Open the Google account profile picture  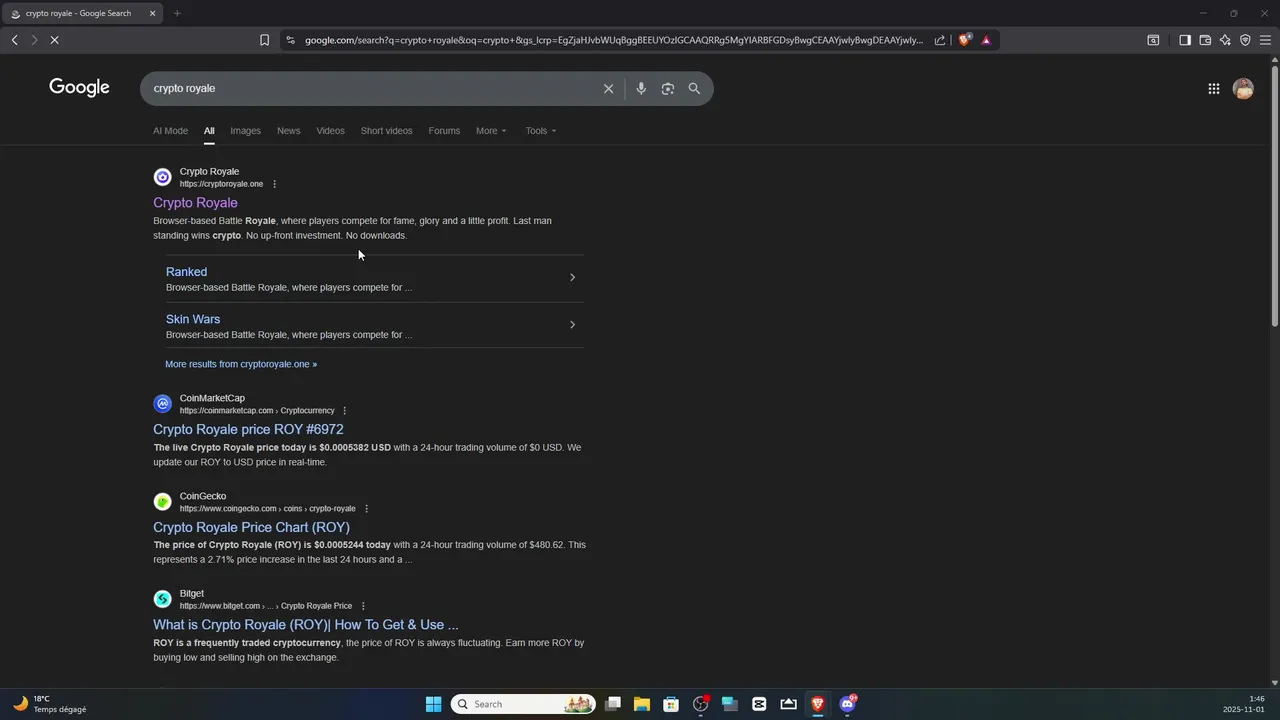click(x=1243, y=89)
